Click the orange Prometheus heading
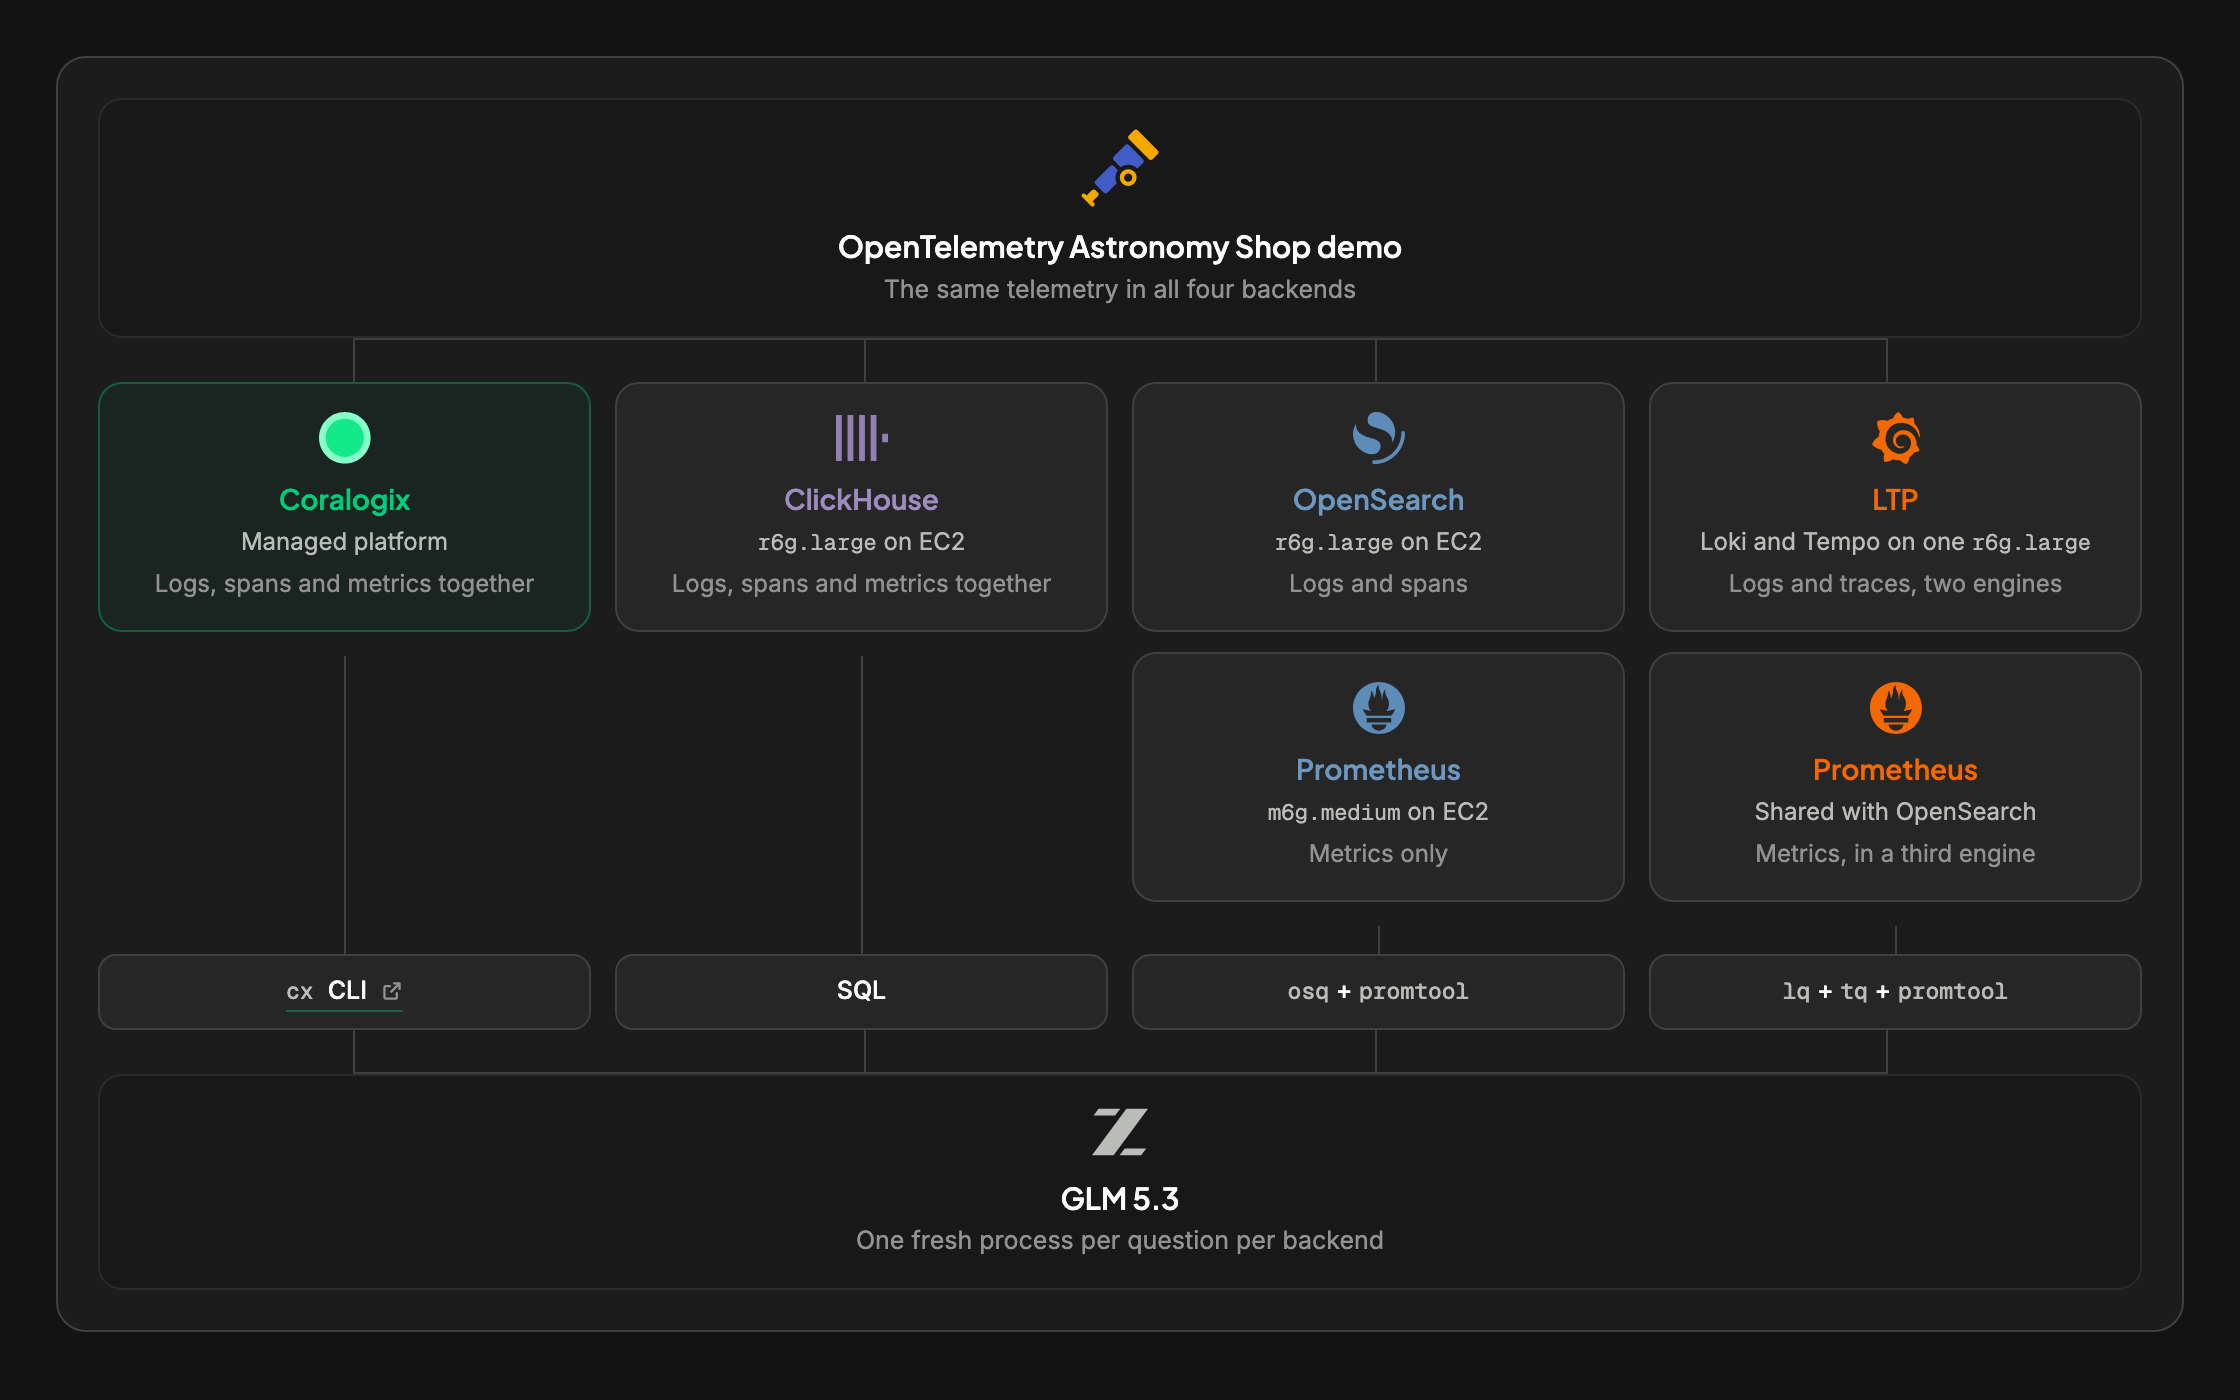This screenshot has width=2240, height=1400. 1895,770
